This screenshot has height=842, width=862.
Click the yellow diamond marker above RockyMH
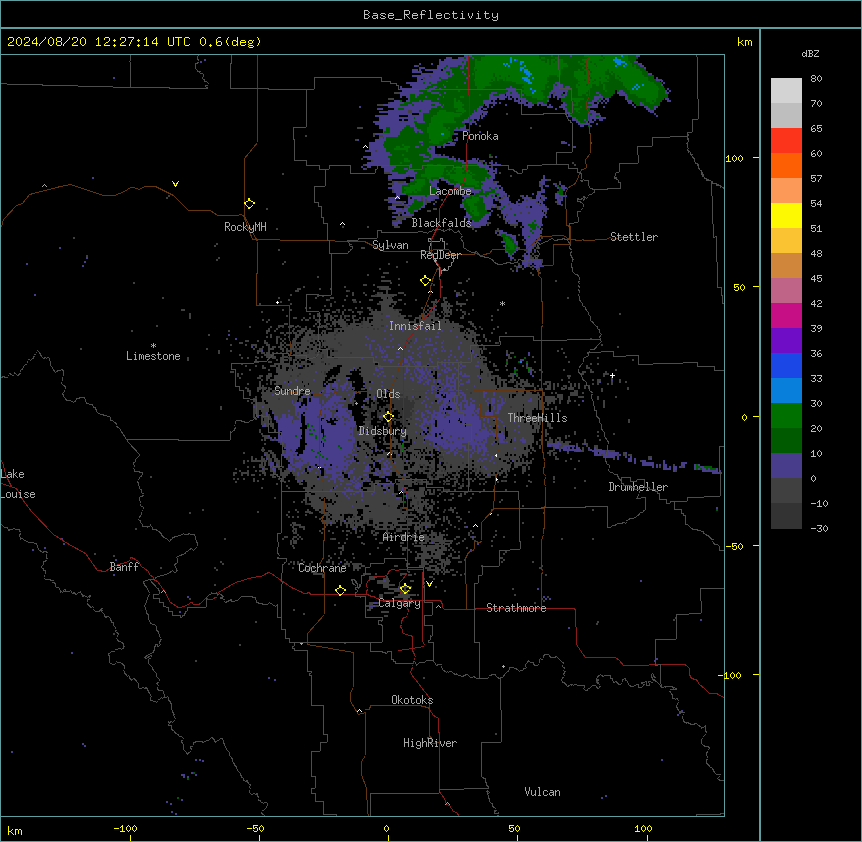(x=250, y=204)
